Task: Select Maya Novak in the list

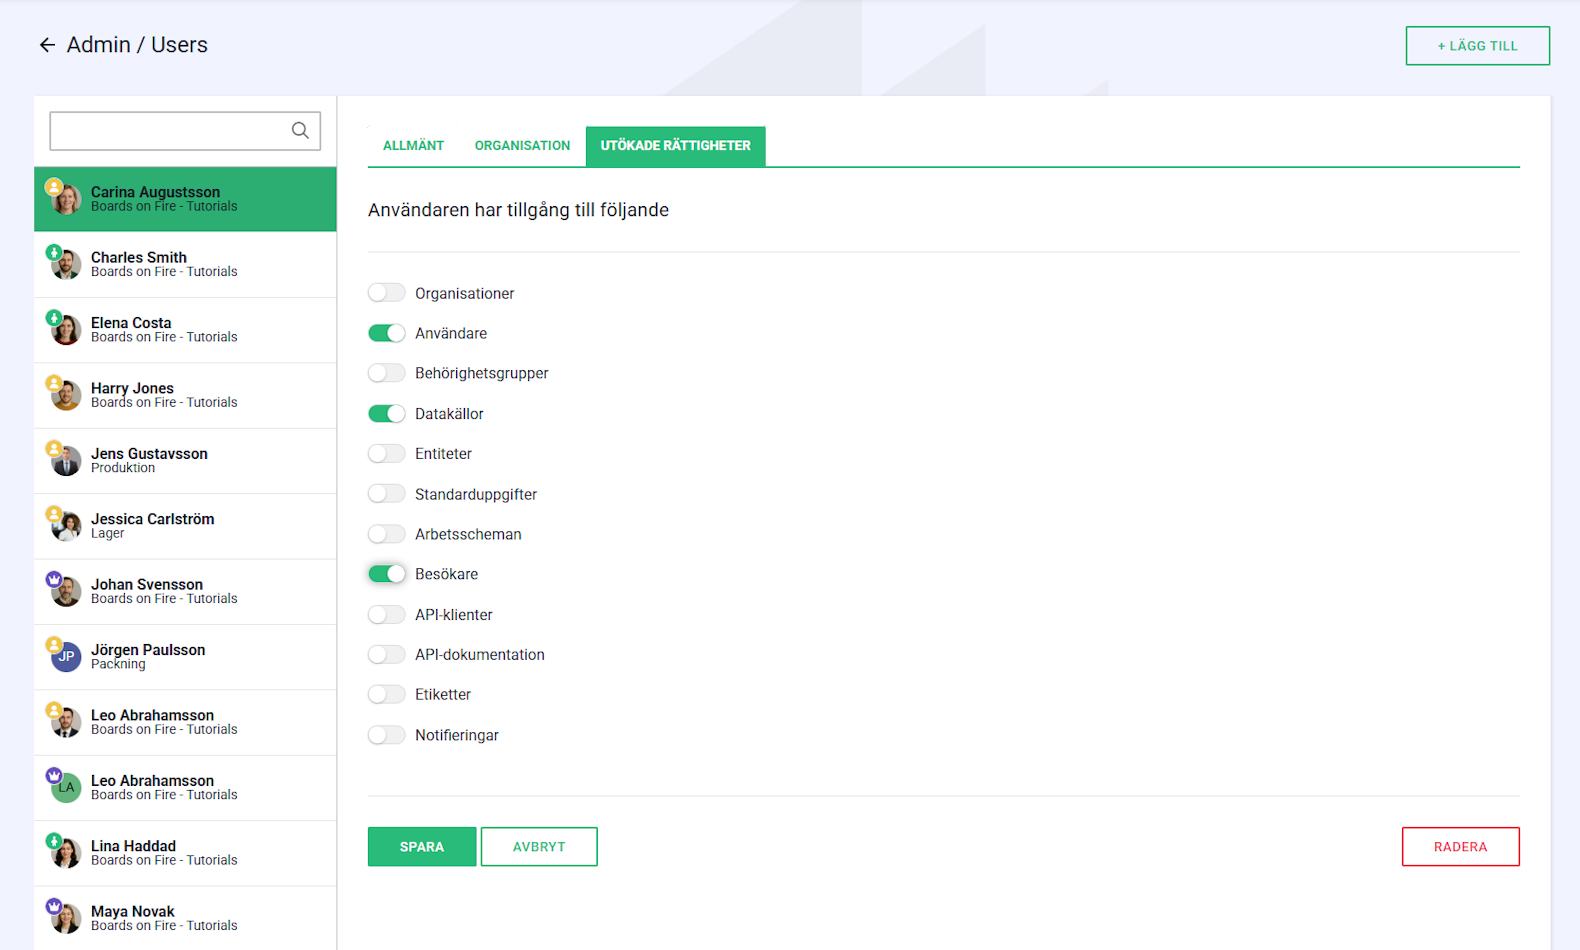Action: (185, 918)
